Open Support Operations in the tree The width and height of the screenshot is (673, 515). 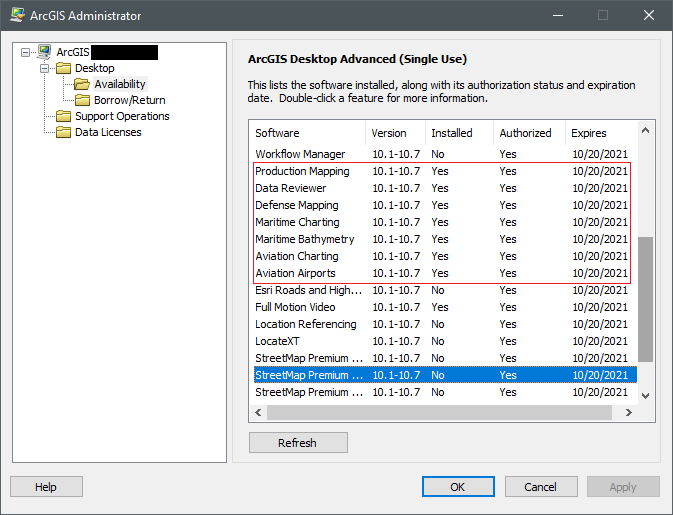point(122,116)
